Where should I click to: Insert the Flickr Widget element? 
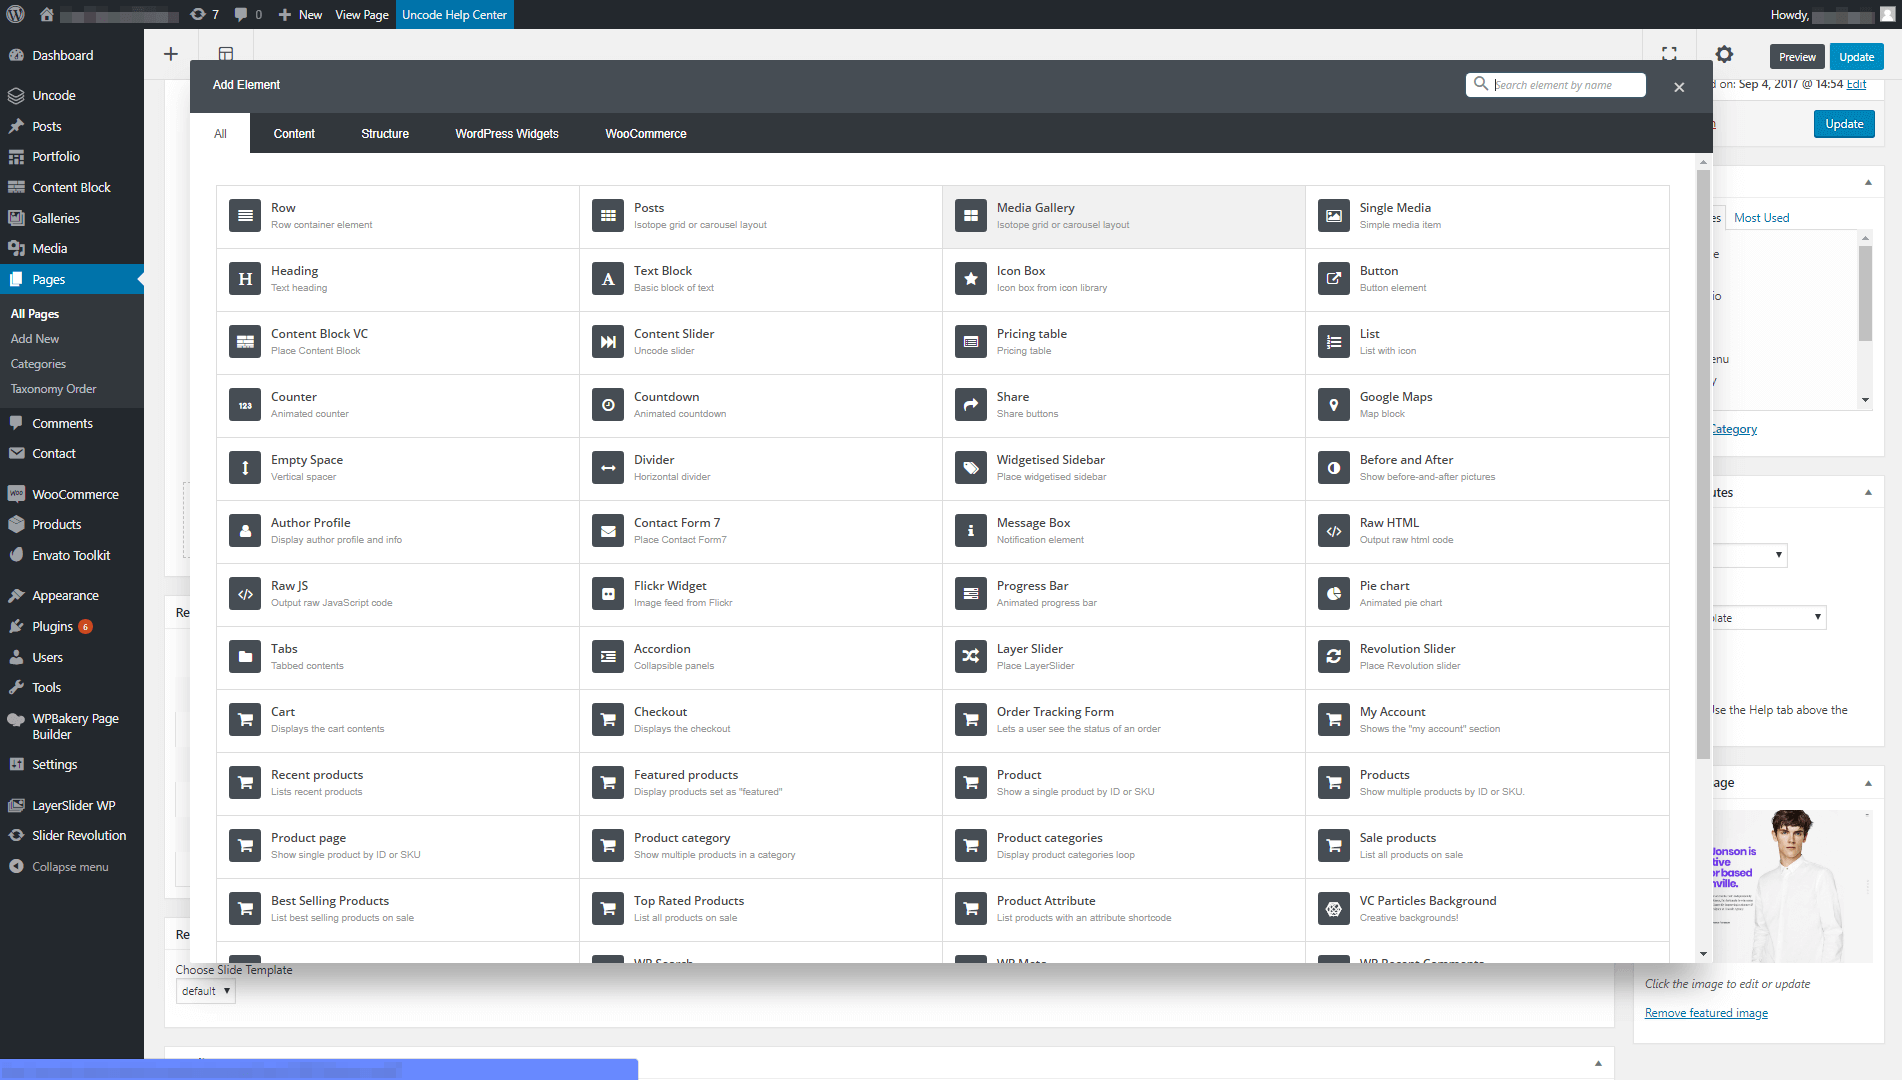(761, 594)
